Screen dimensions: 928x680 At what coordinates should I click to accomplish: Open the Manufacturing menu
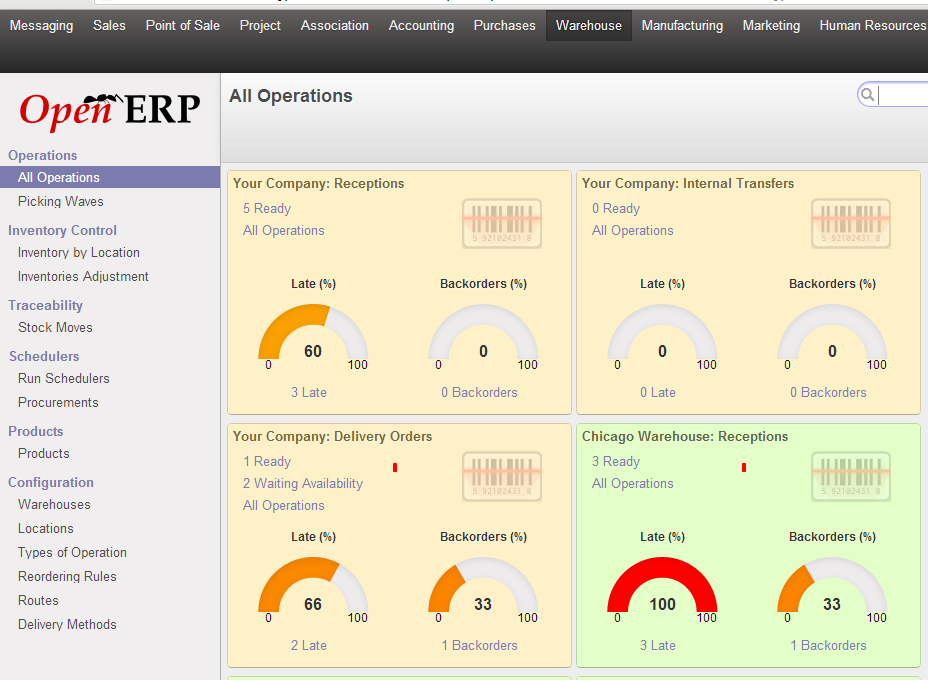point(682,26)
